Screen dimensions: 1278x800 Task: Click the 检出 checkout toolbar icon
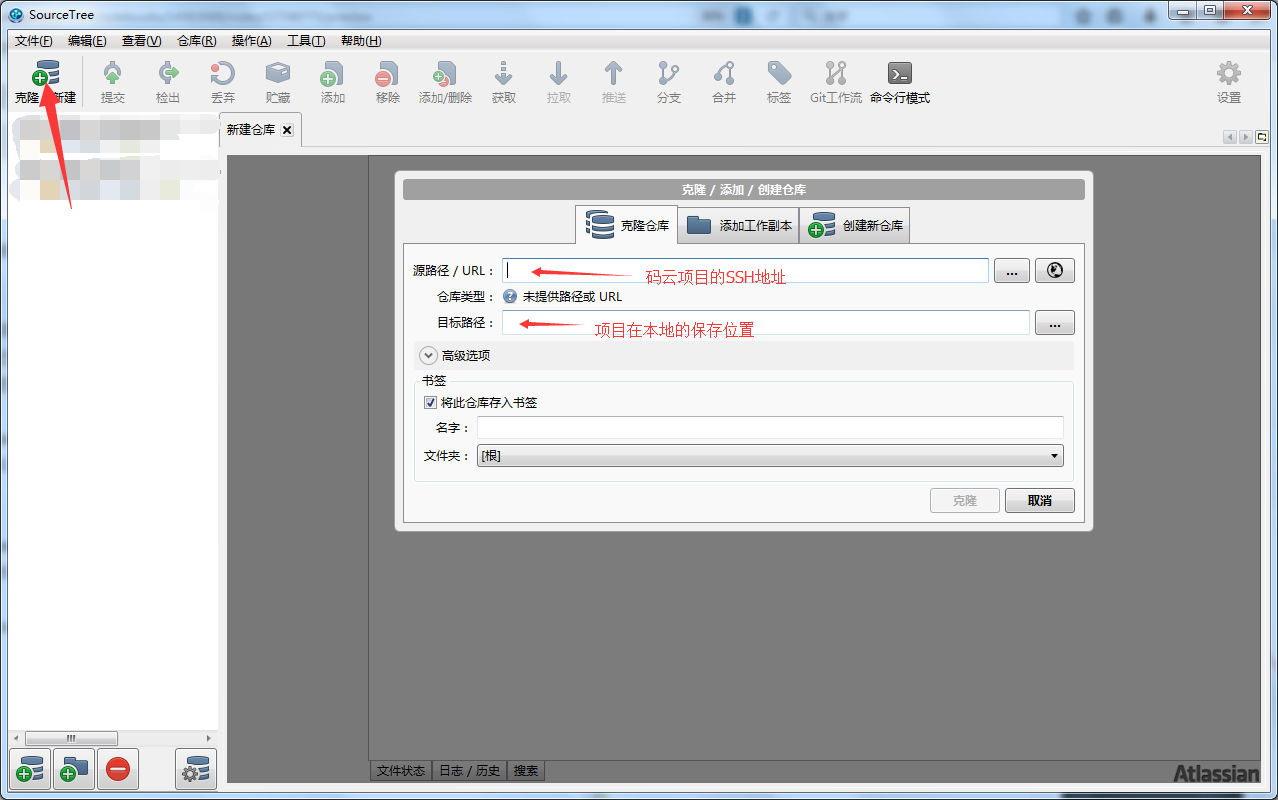click(168, 73)
